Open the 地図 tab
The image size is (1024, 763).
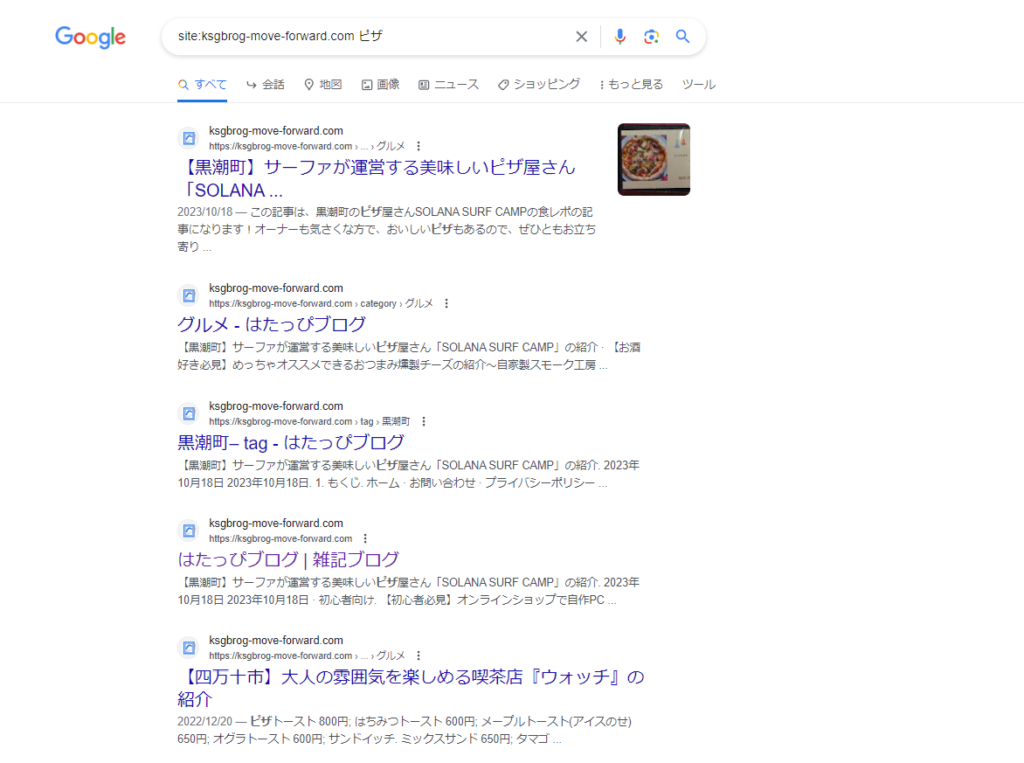(x=323, y=84)
